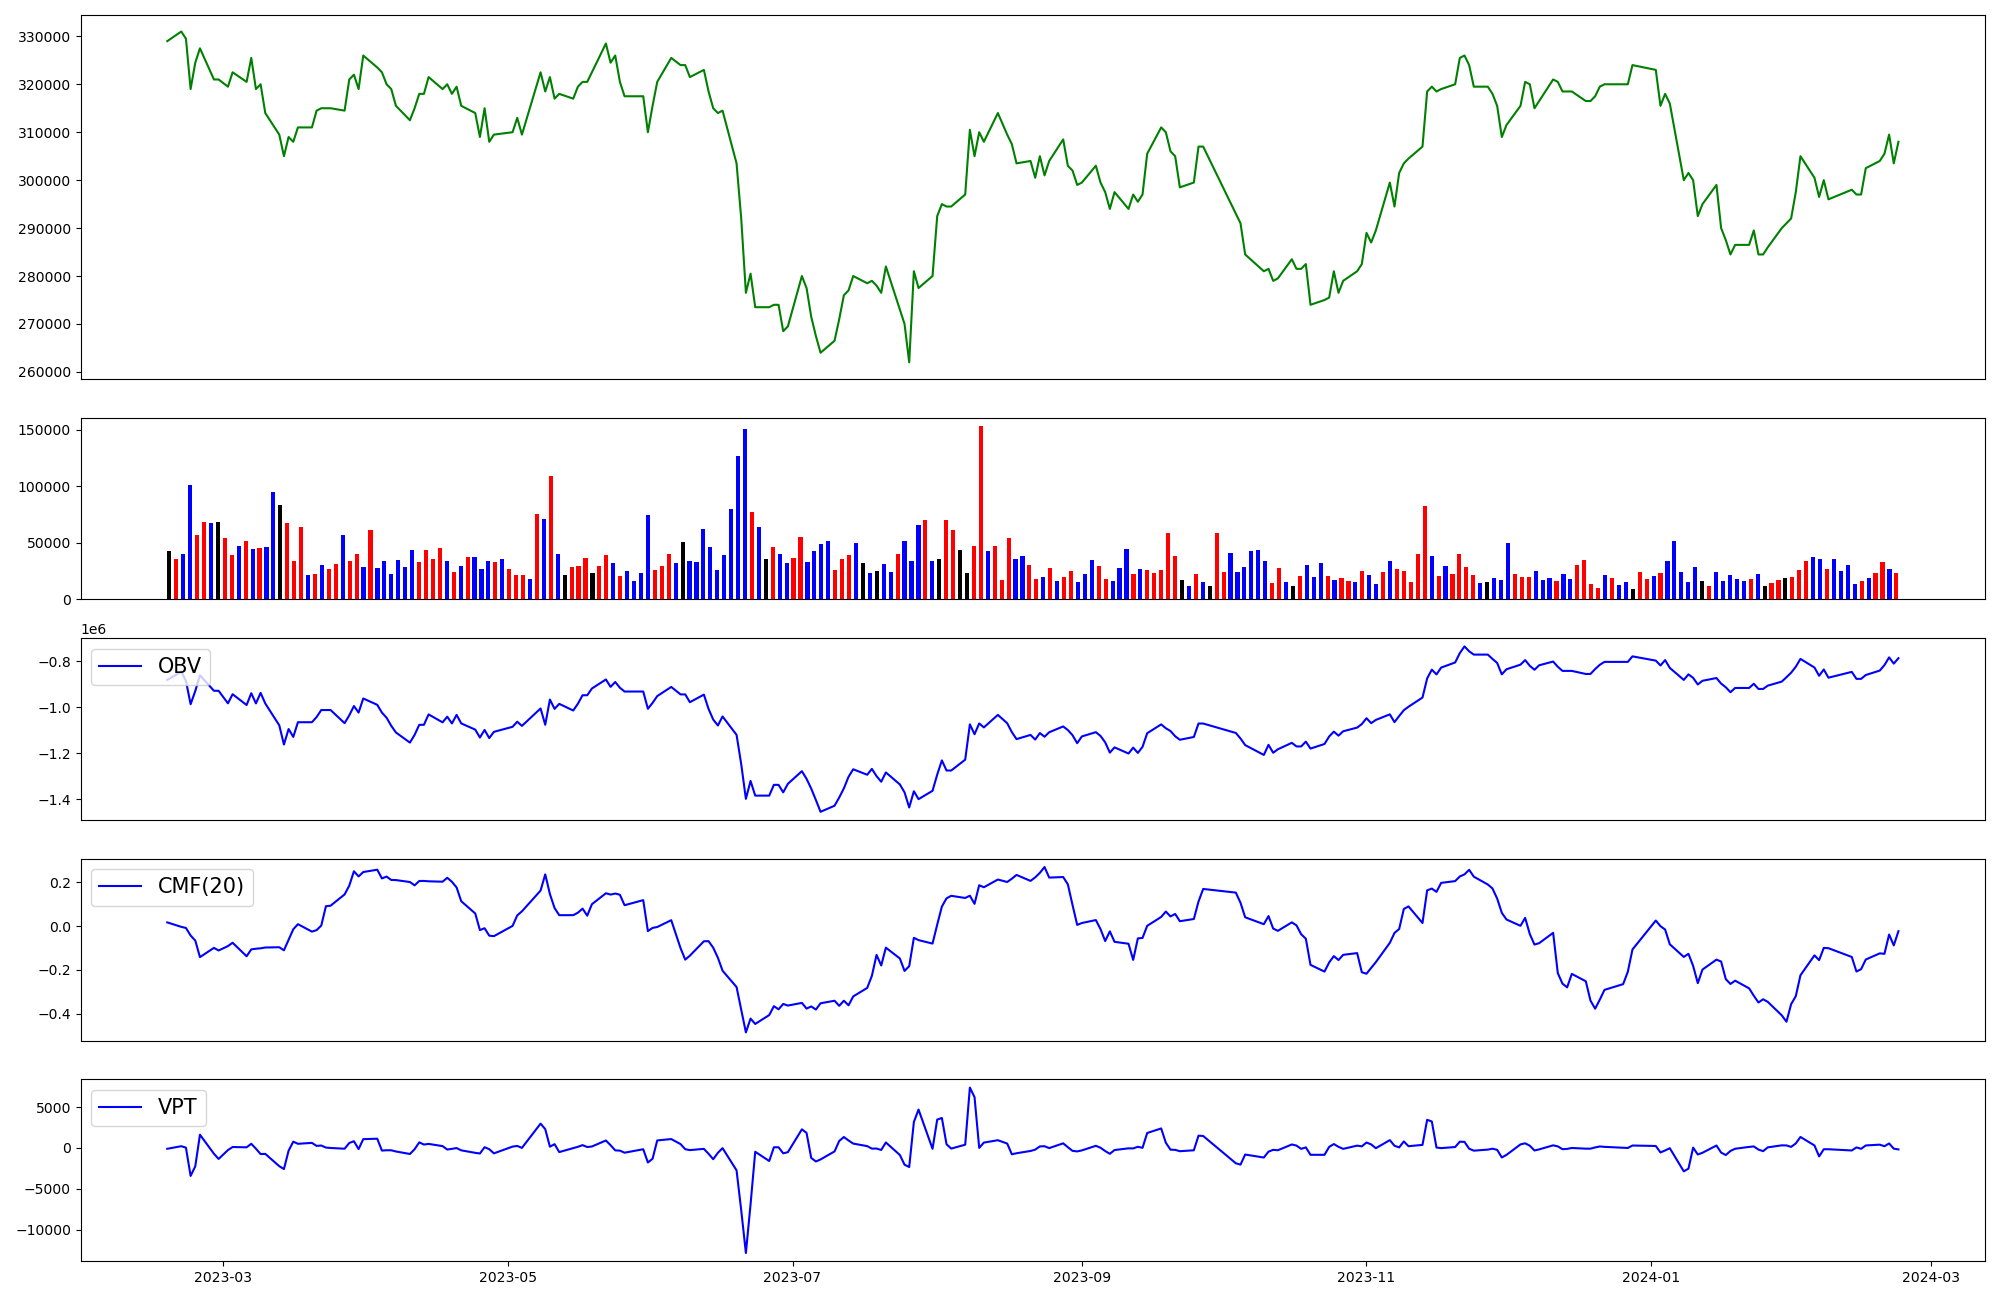This screenshot has width=2000, height=1300.
Task: Click the blue line sample in OBV legend
Action: 120,667
